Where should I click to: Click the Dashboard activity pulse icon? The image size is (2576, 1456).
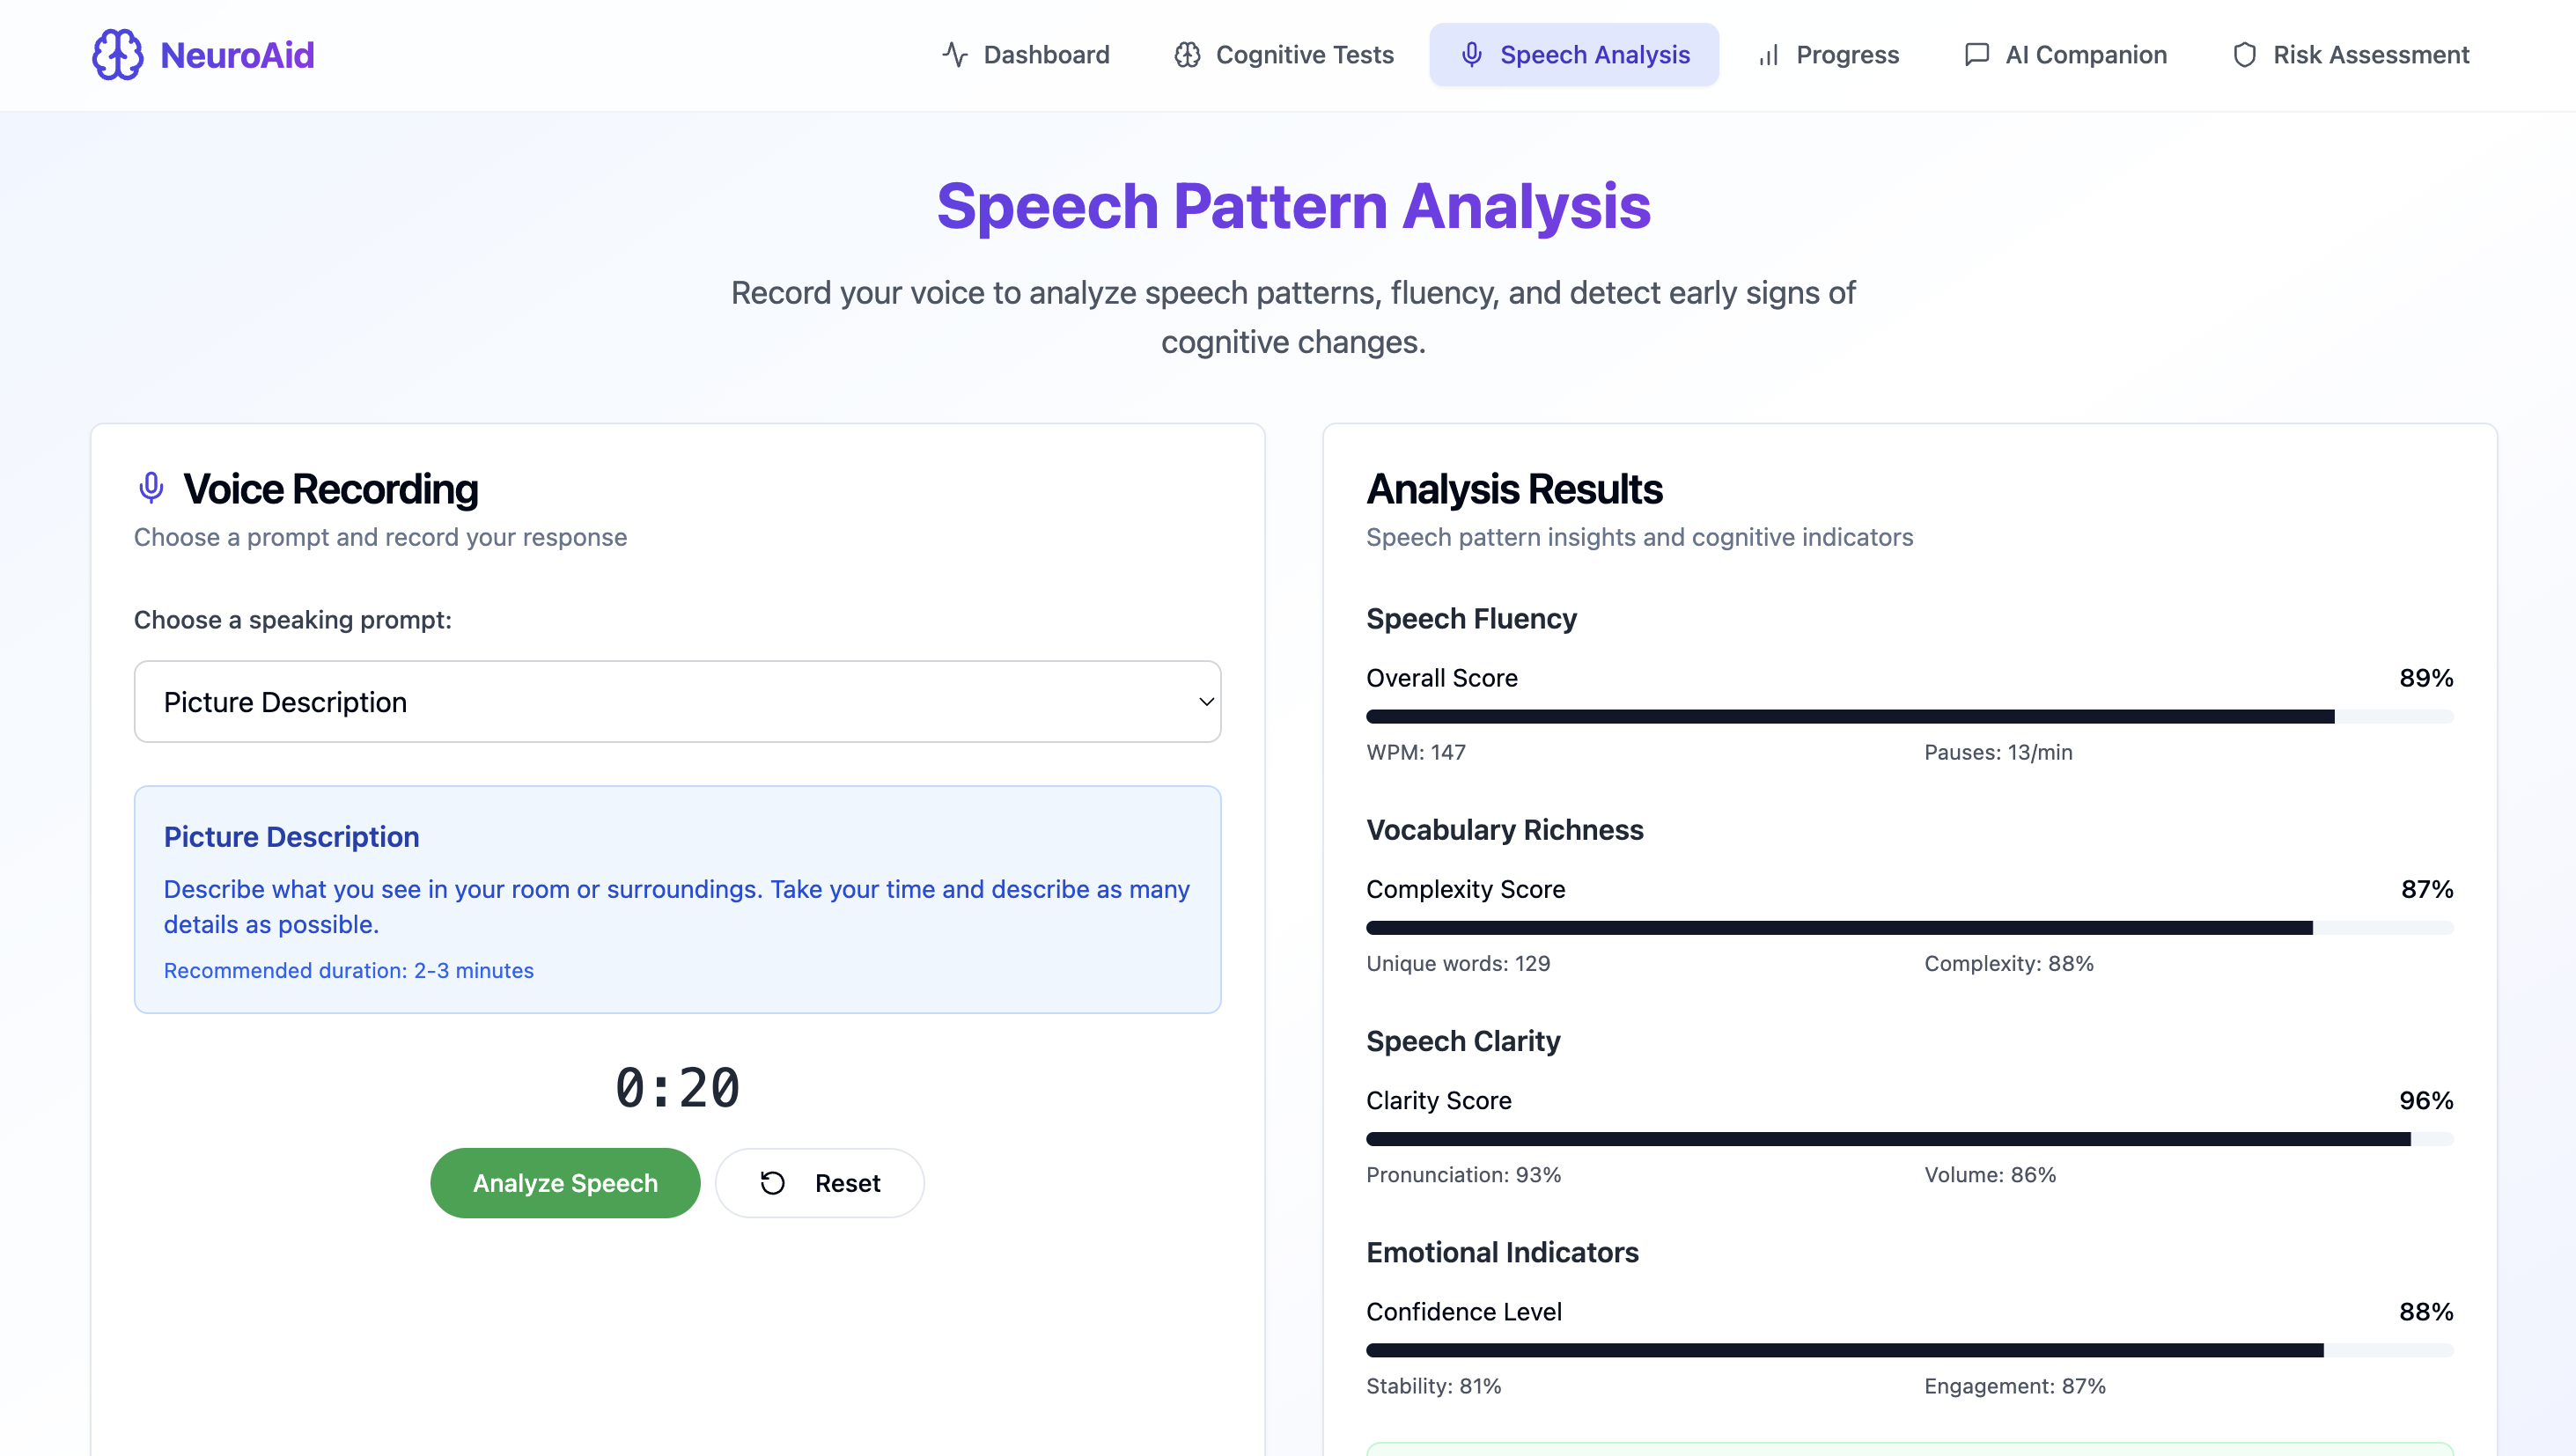(955, 55)
